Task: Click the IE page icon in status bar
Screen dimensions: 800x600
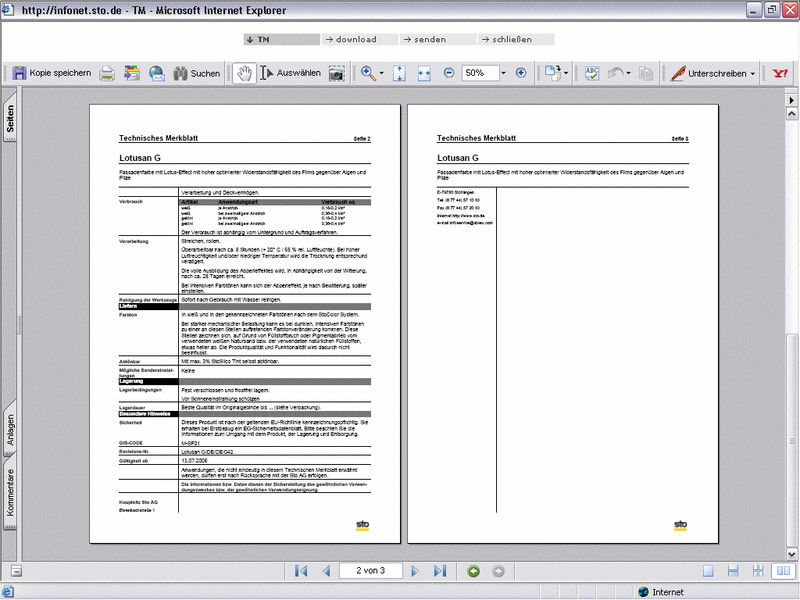Action: (x=8, y=592)
